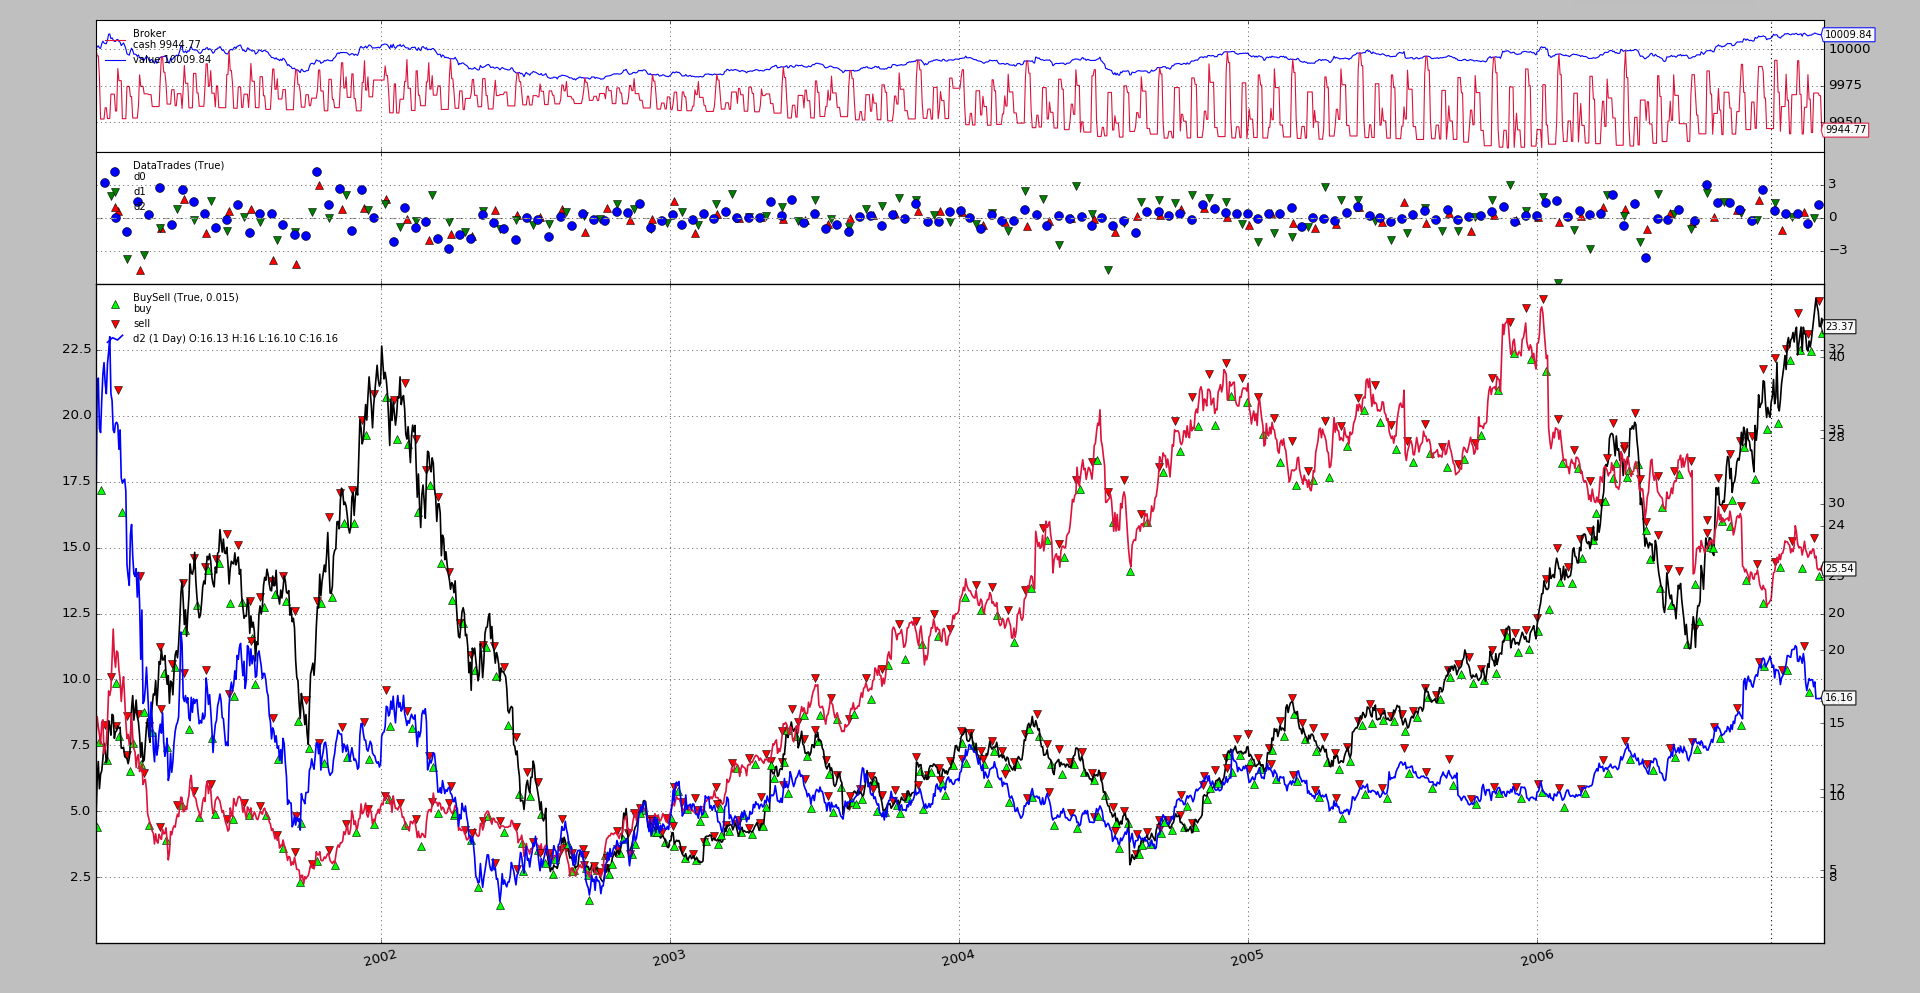This screenshot has height=993, width=1920.
Task: Click the 2005 x-axis label
Action: click(1247, 958)
